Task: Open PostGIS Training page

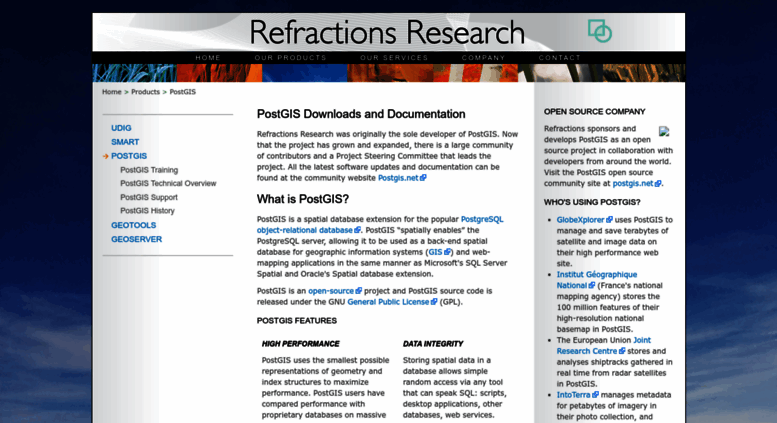Action: [x=149, y=169]
